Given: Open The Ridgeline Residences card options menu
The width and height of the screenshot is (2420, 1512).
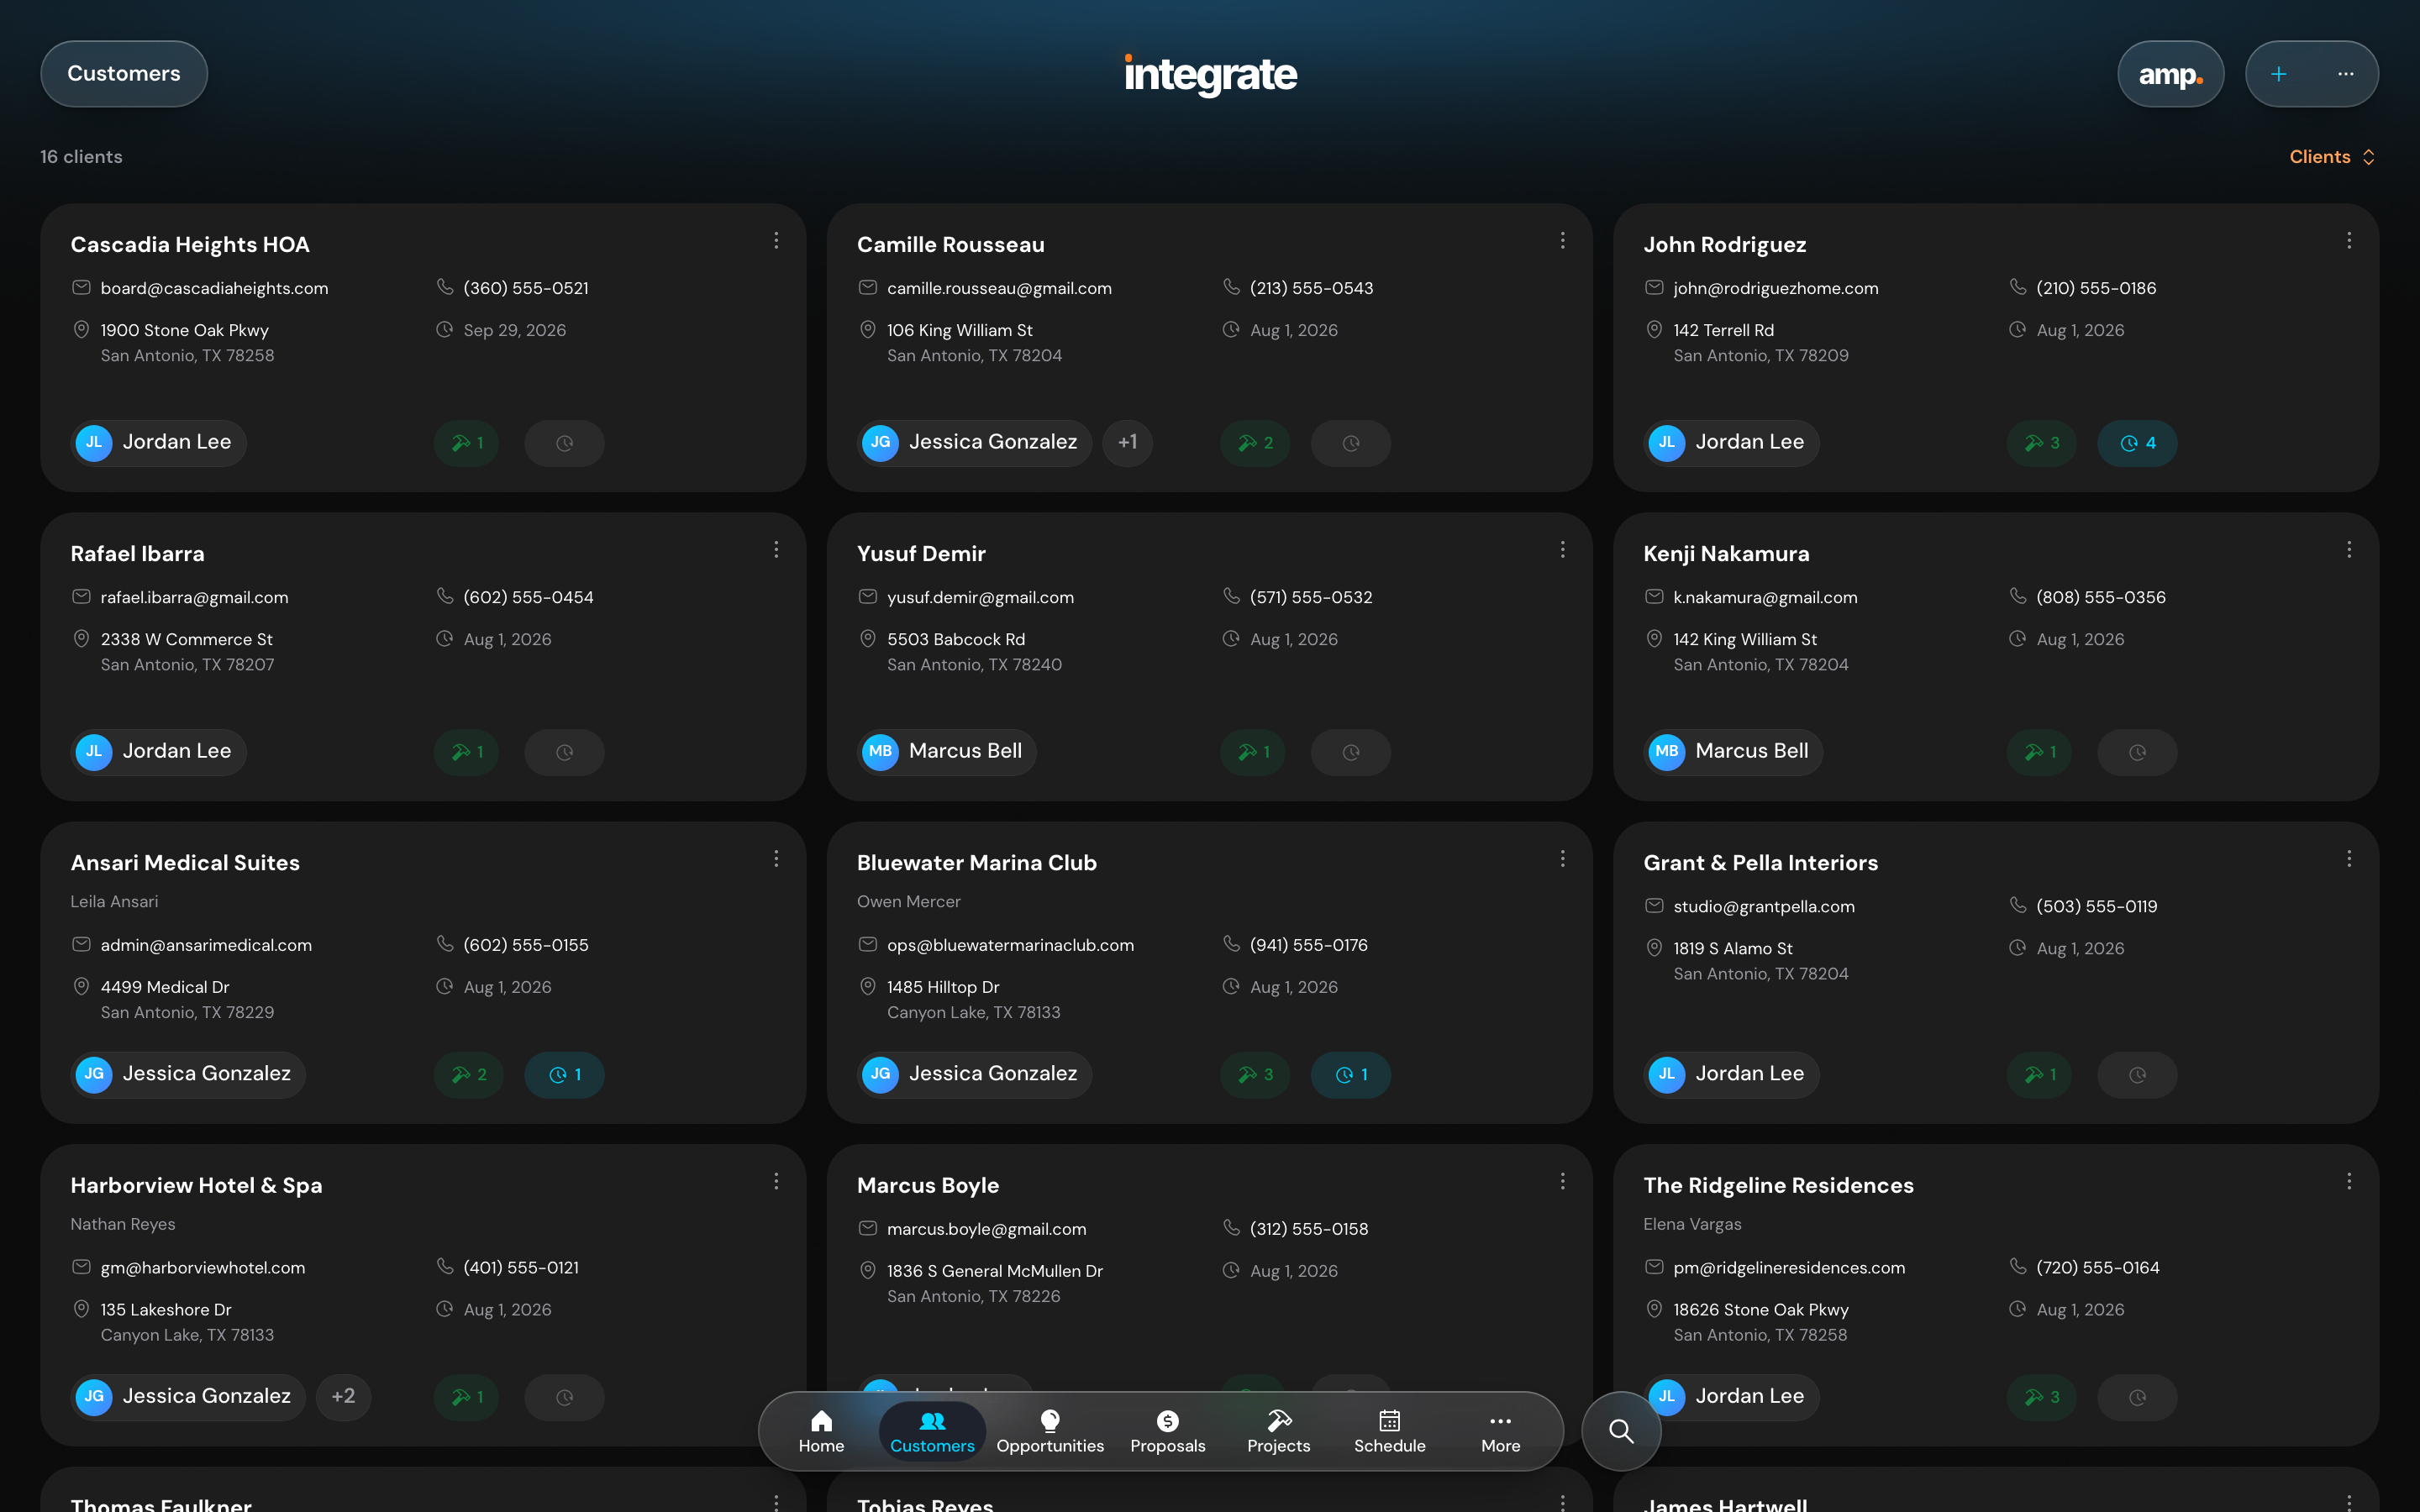Looking at the screenshot, I should click(2349, 1182).
